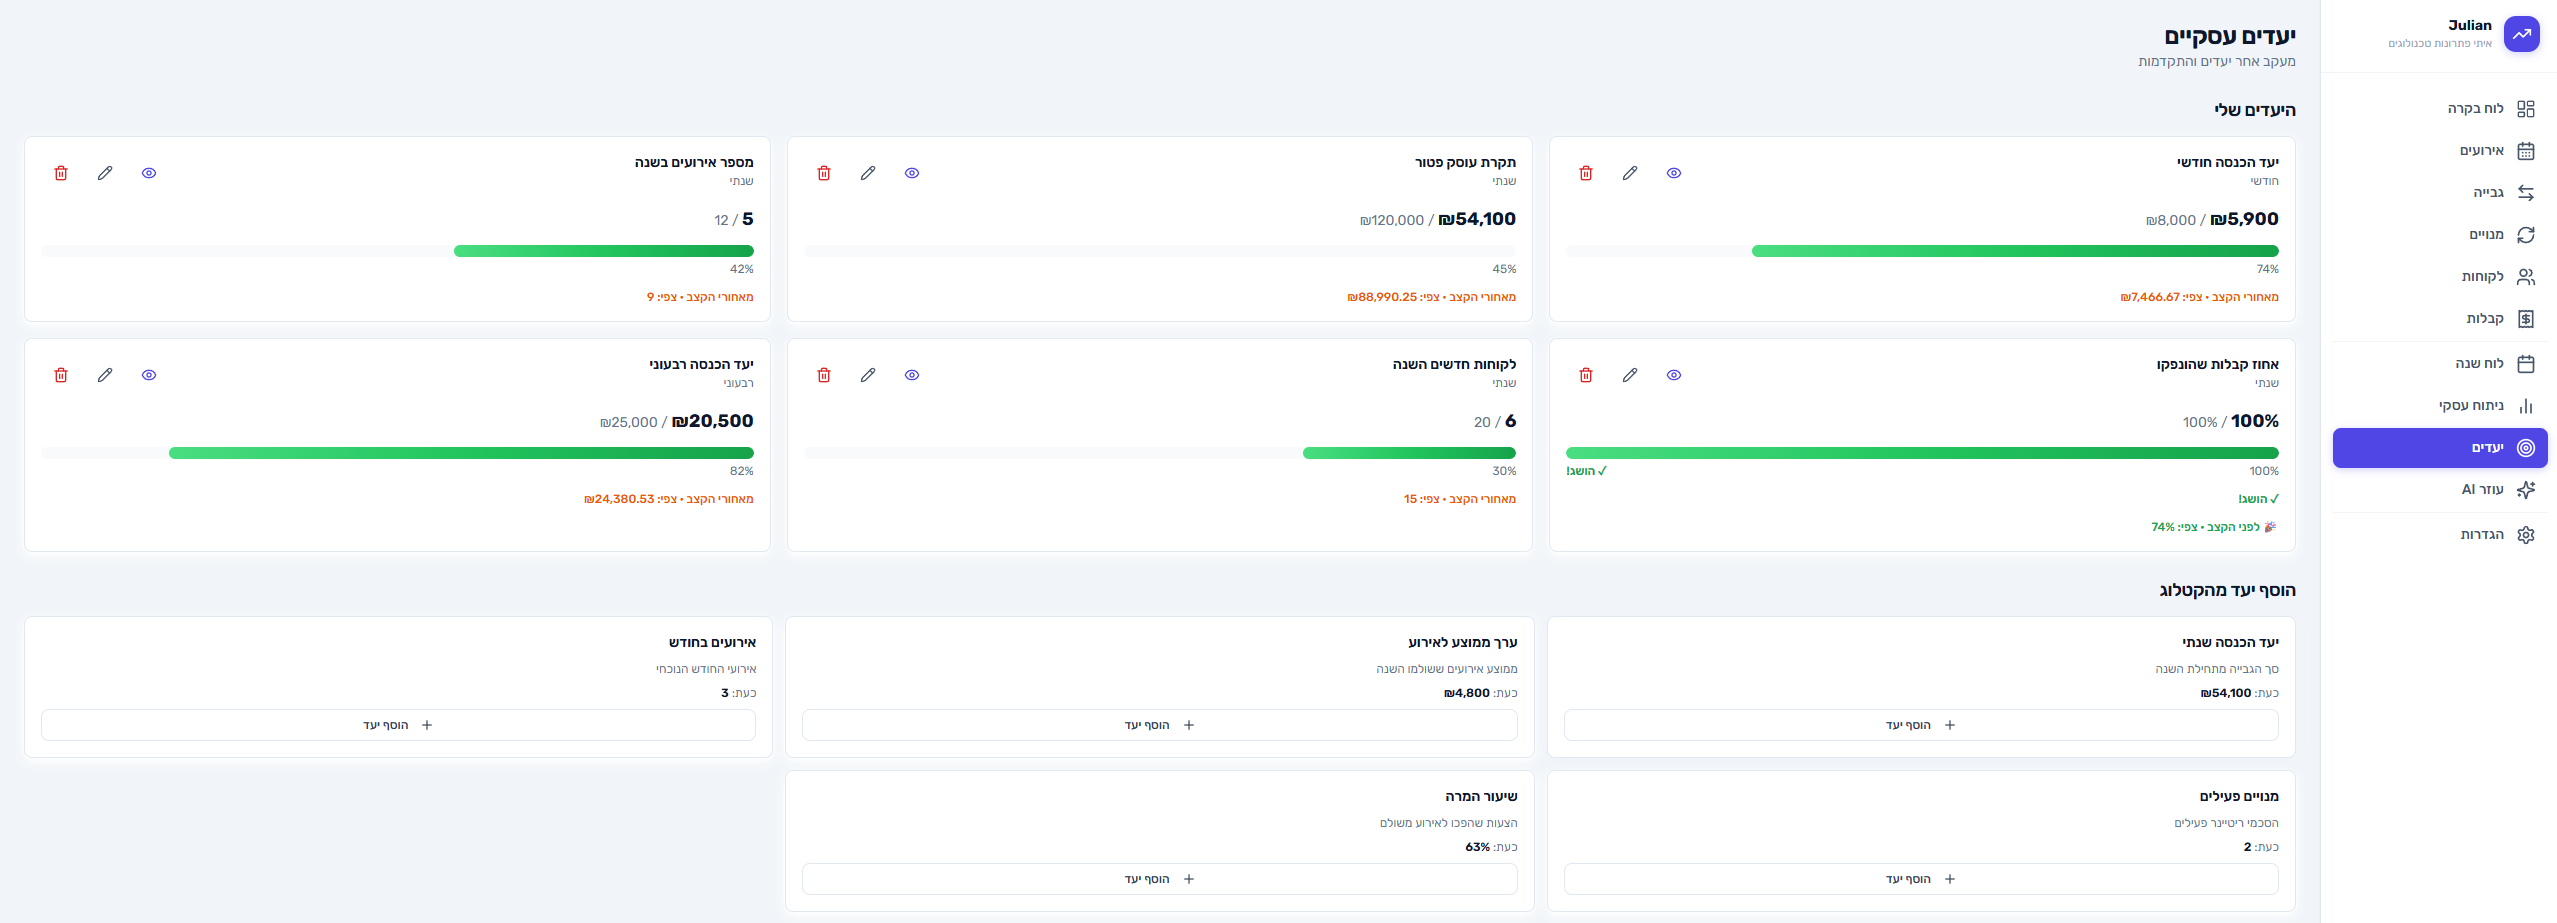Edit the יעד הכנסה רבעוני goal
Screen dimensions: 2557x923
pos(105,375)
